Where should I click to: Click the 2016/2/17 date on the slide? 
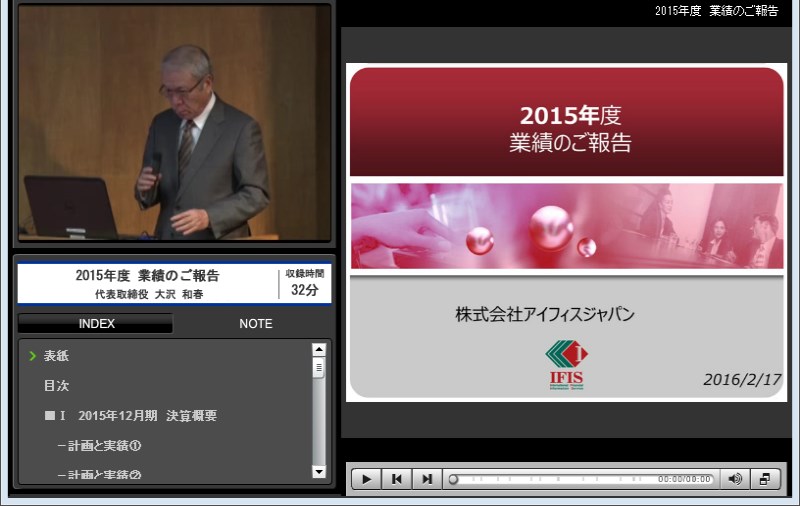(742, 380)
